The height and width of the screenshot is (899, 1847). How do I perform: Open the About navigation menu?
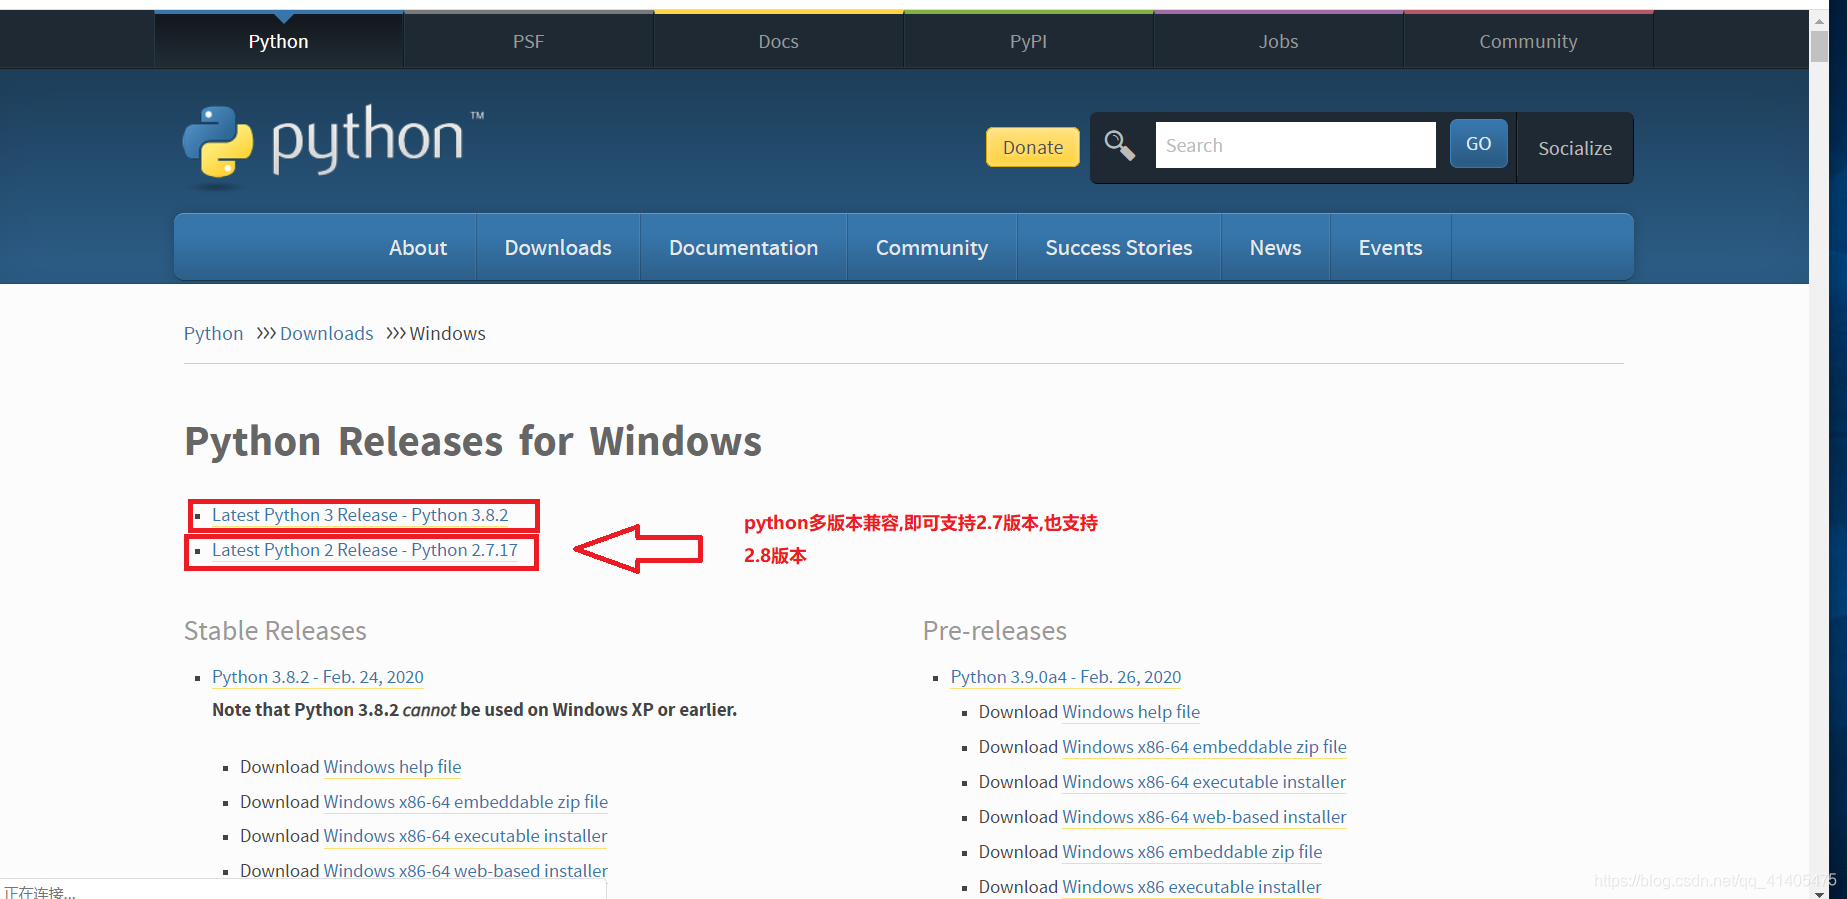[x=418, y=247]
